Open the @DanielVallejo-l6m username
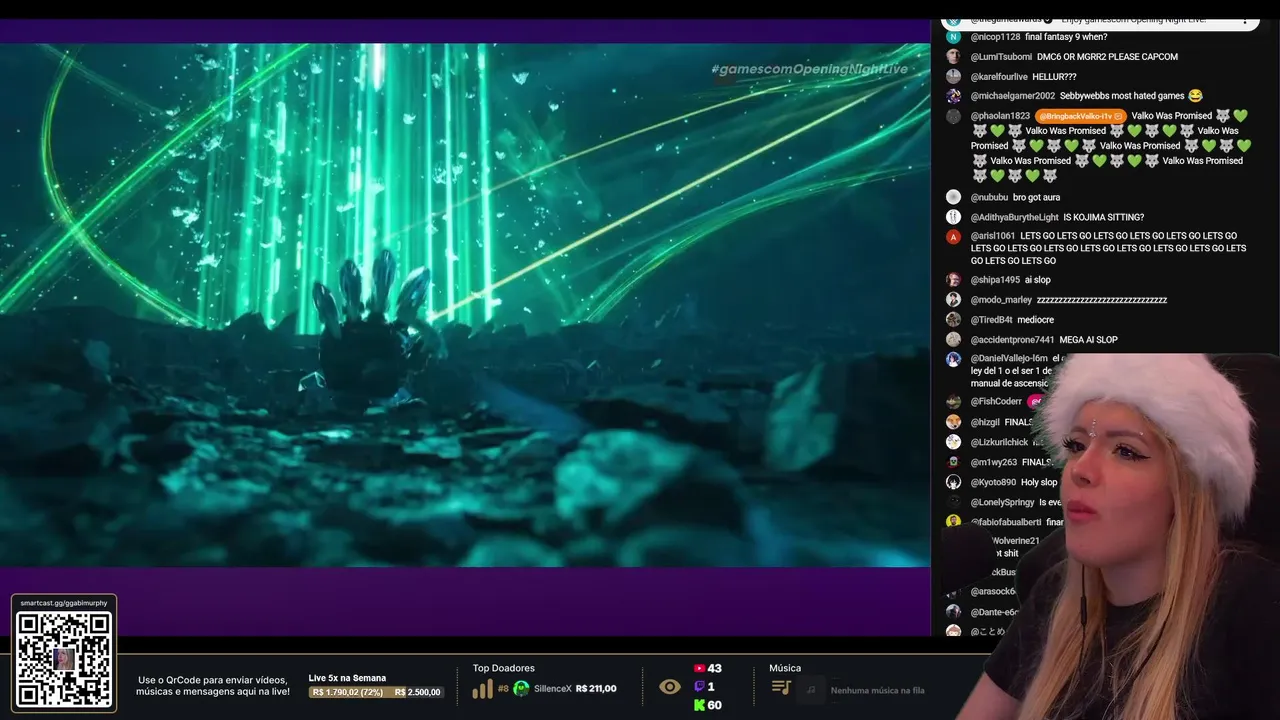 (x=1009, y=358)
